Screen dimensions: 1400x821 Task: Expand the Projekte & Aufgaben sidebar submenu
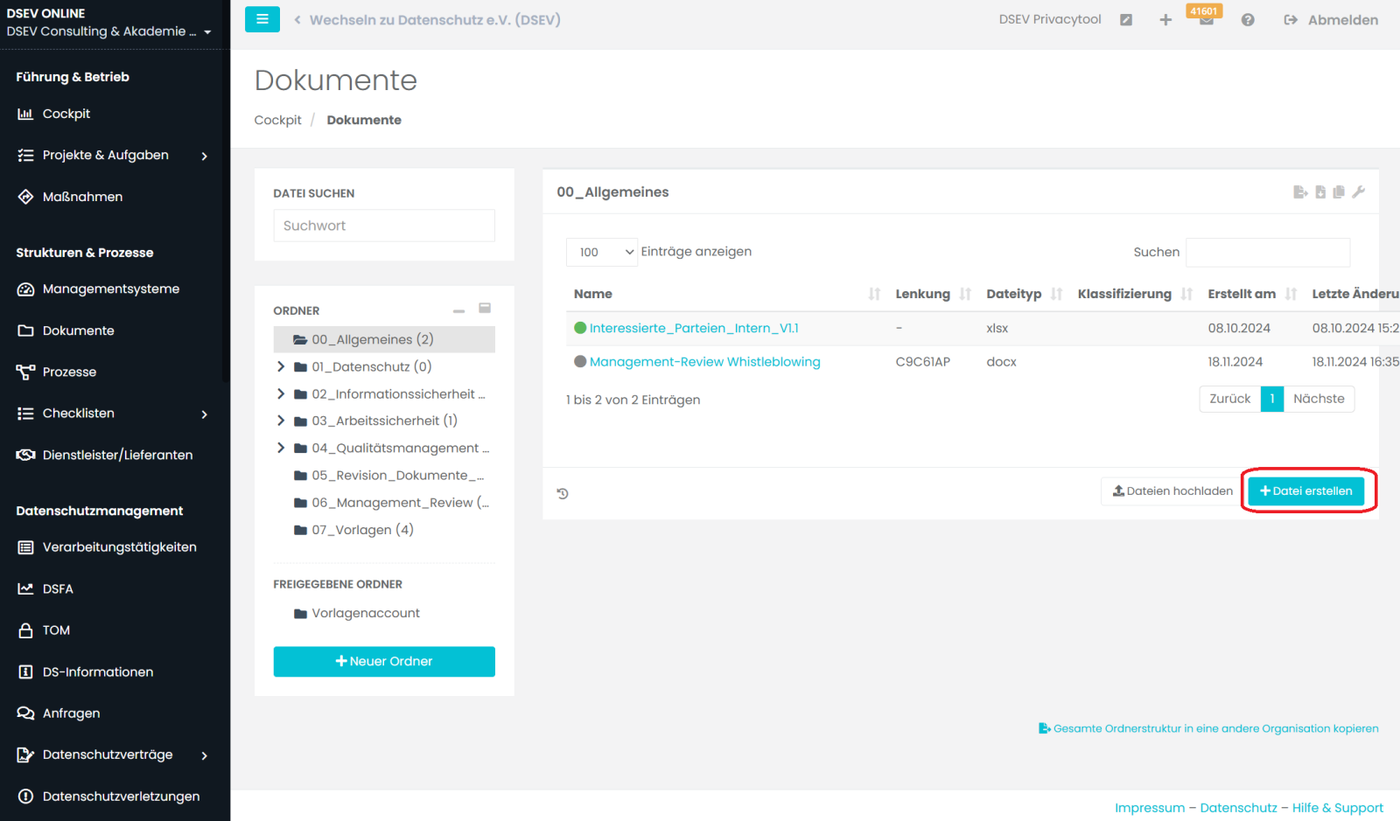pyautogui.click(x=204, y=156)
